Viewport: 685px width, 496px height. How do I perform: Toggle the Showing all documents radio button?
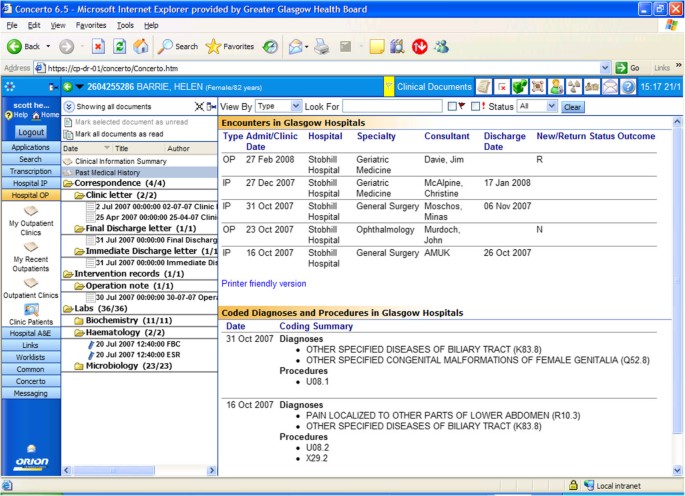[x=68, y=106]
